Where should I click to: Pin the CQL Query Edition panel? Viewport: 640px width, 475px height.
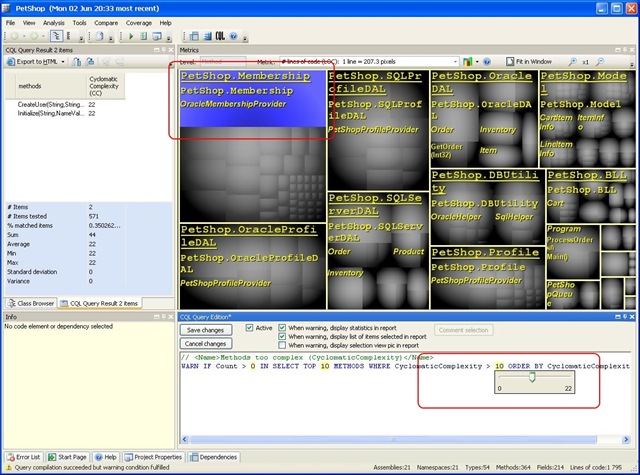pos(625,317)
